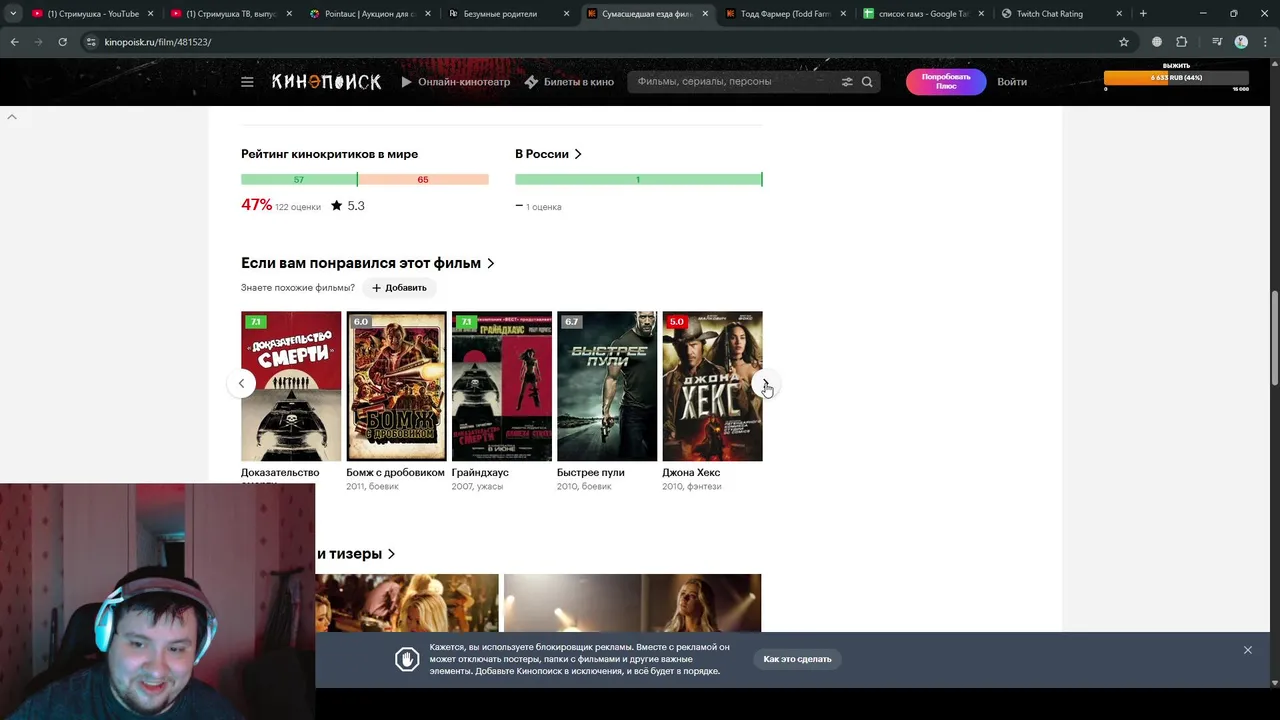Click the left trailer thumbnail
1280x720 pixels.
407,603
